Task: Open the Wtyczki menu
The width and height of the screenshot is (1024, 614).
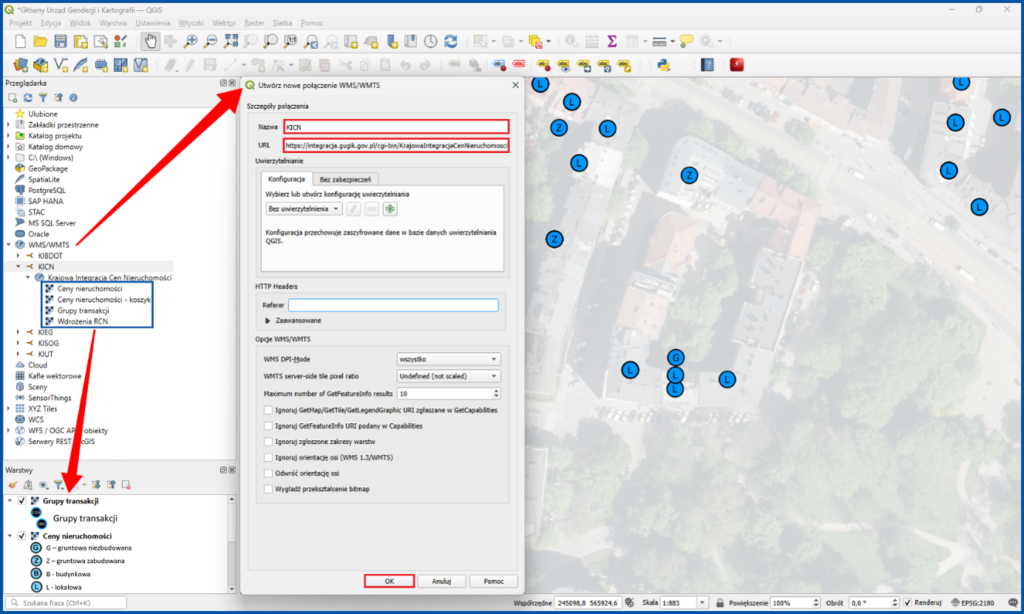Action: [191, 23]
